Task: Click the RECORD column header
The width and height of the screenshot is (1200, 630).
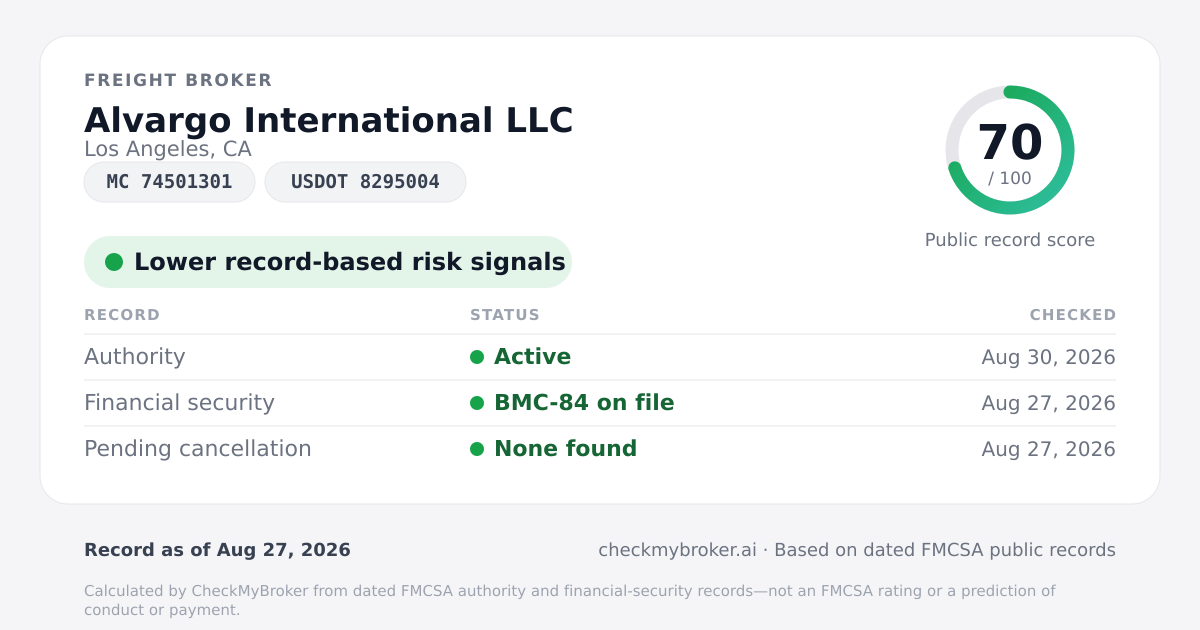Action: [122, 315]
